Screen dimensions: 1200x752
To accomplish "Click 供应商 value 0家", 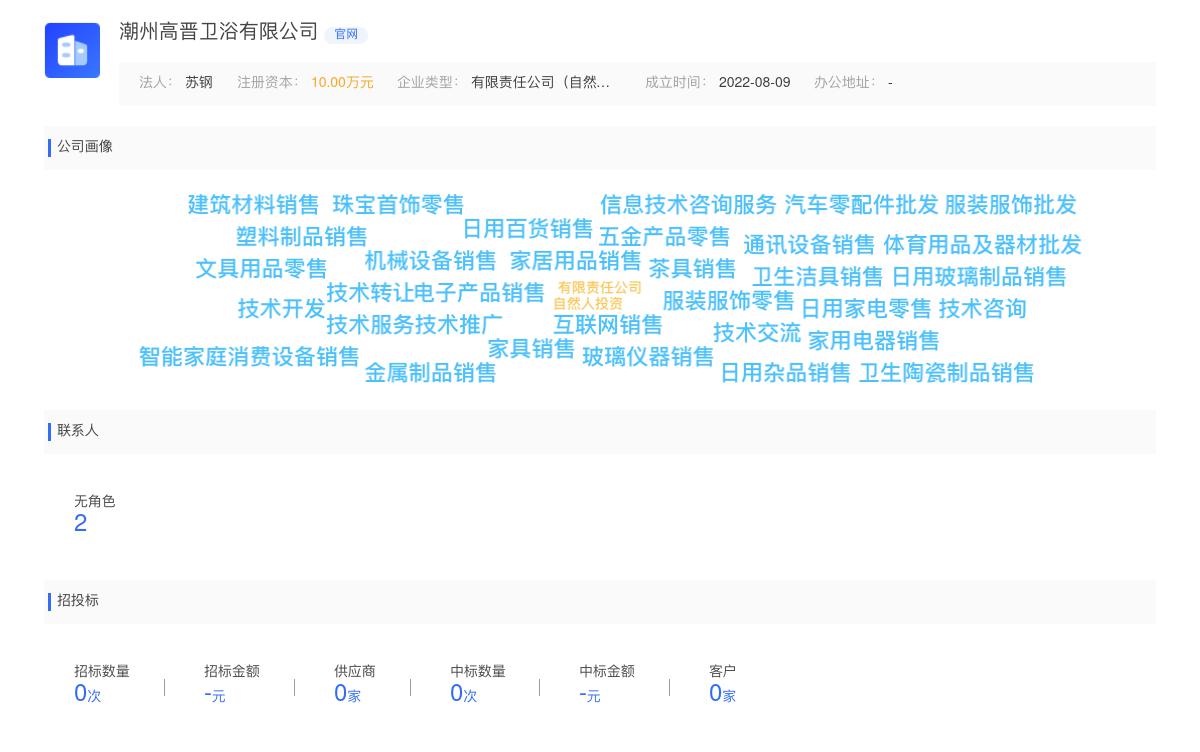I will [347, 694].
